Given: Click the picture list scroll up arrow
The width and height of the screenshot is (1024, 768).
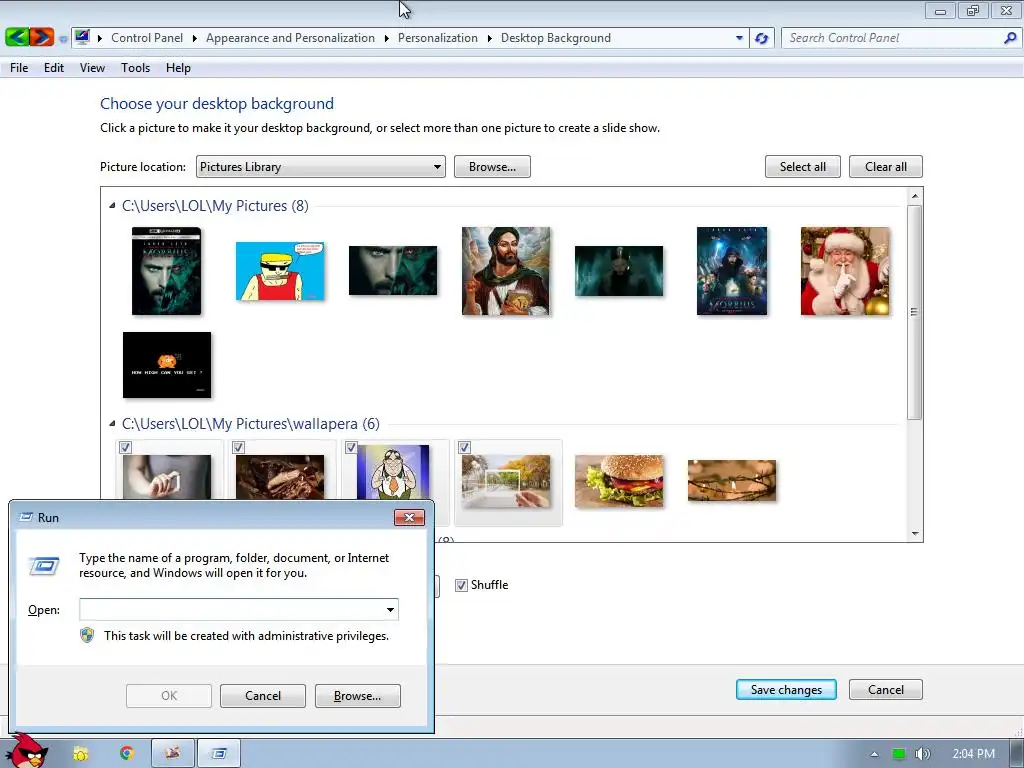Looking at the screenshot, I should point(914,196).
